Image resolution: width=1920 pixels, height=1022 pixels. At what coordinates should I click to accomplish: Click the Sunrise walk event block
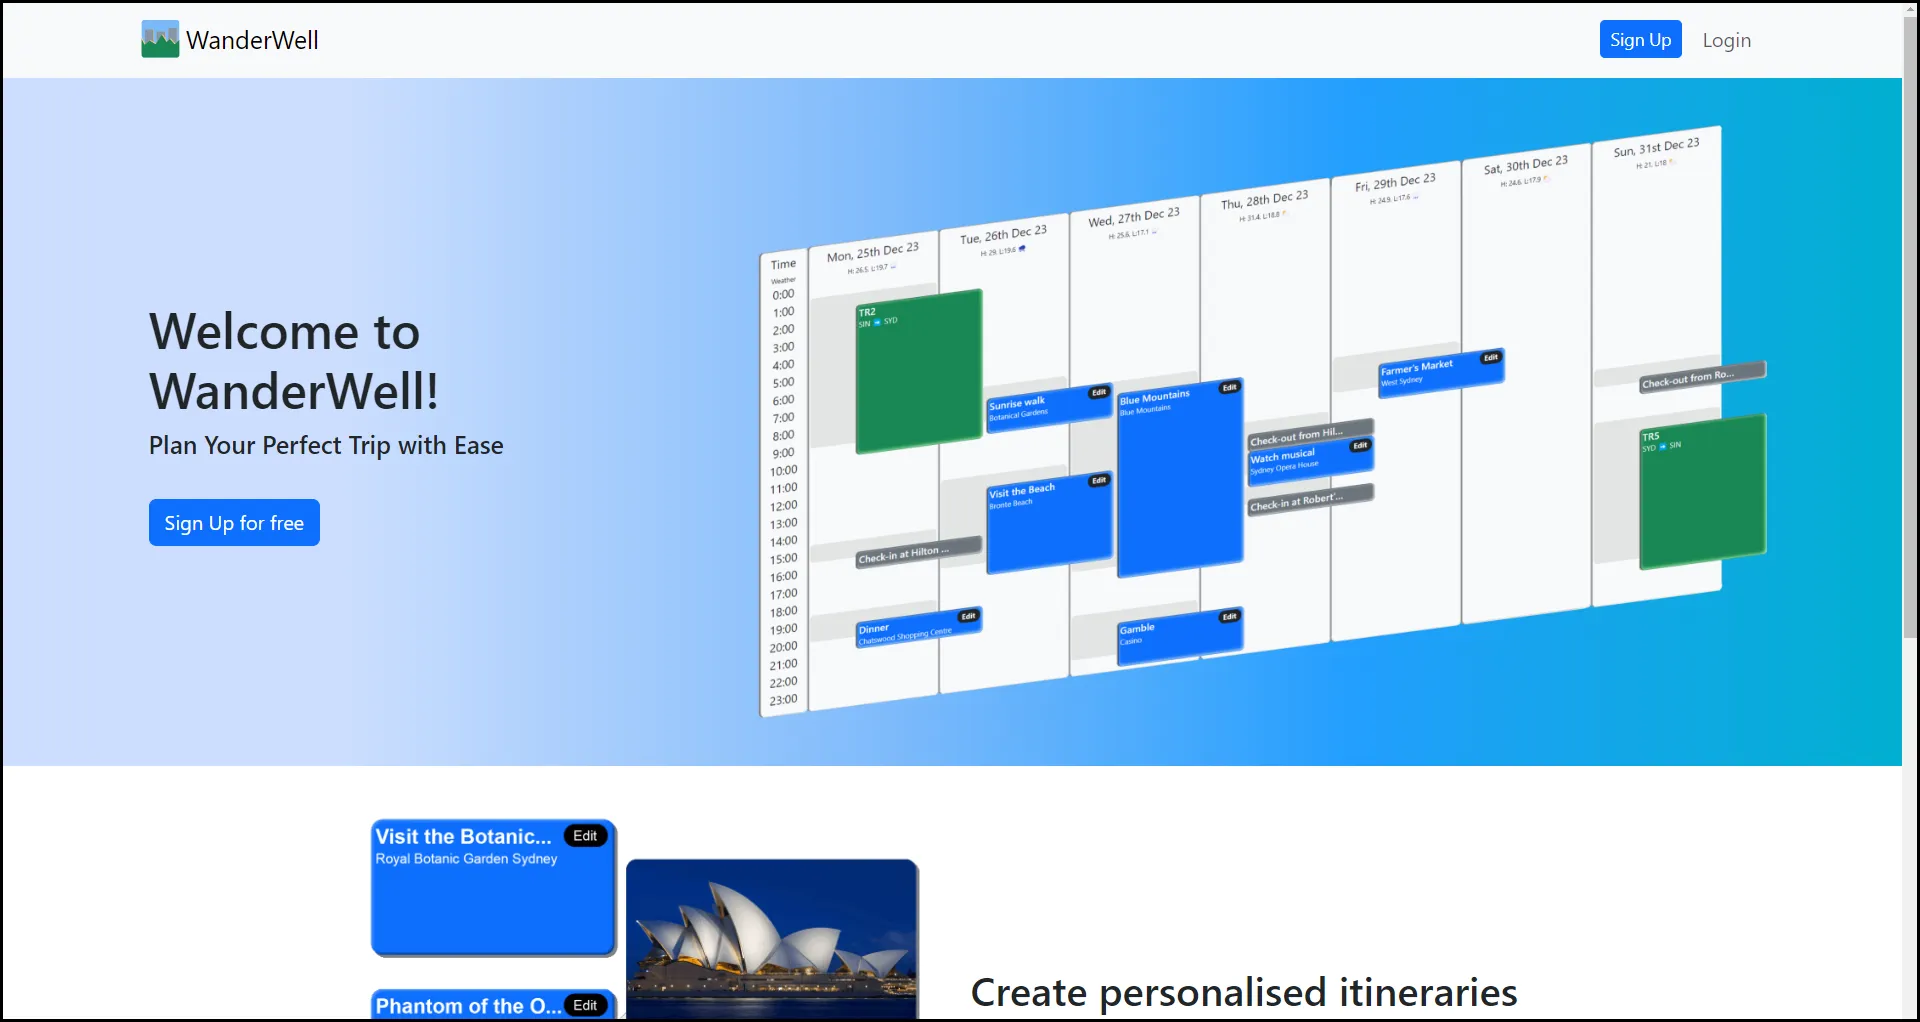[x=1049, y=408]
